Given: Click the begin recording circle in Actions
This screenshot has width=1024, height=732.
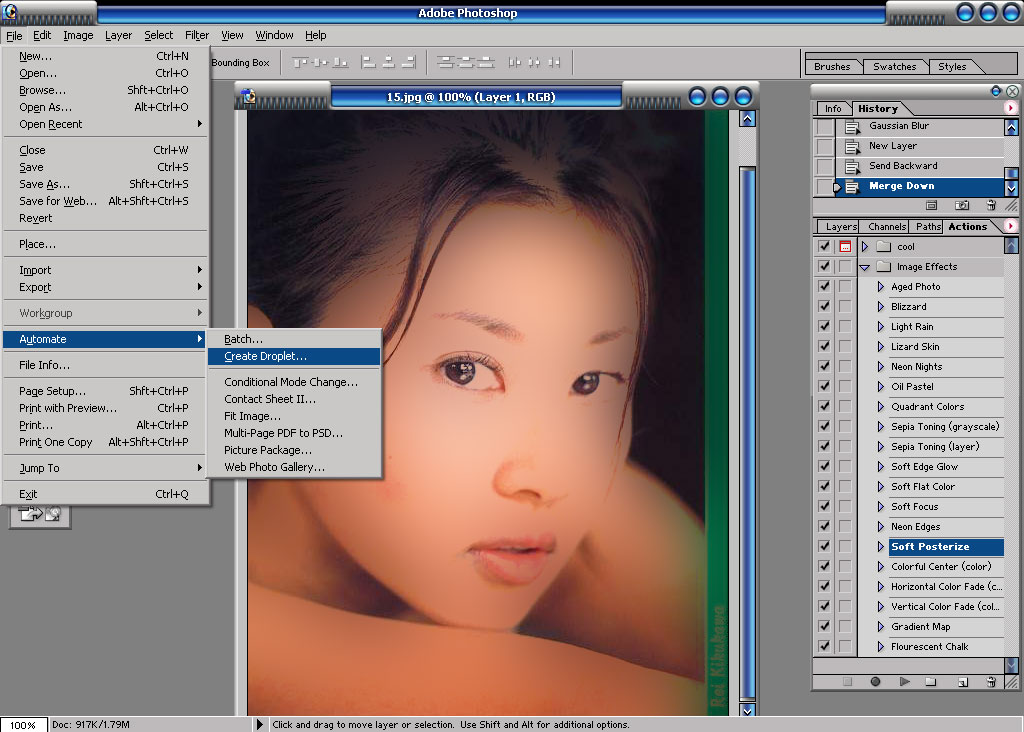Looking at the screenshot, I should pos(875,682).
